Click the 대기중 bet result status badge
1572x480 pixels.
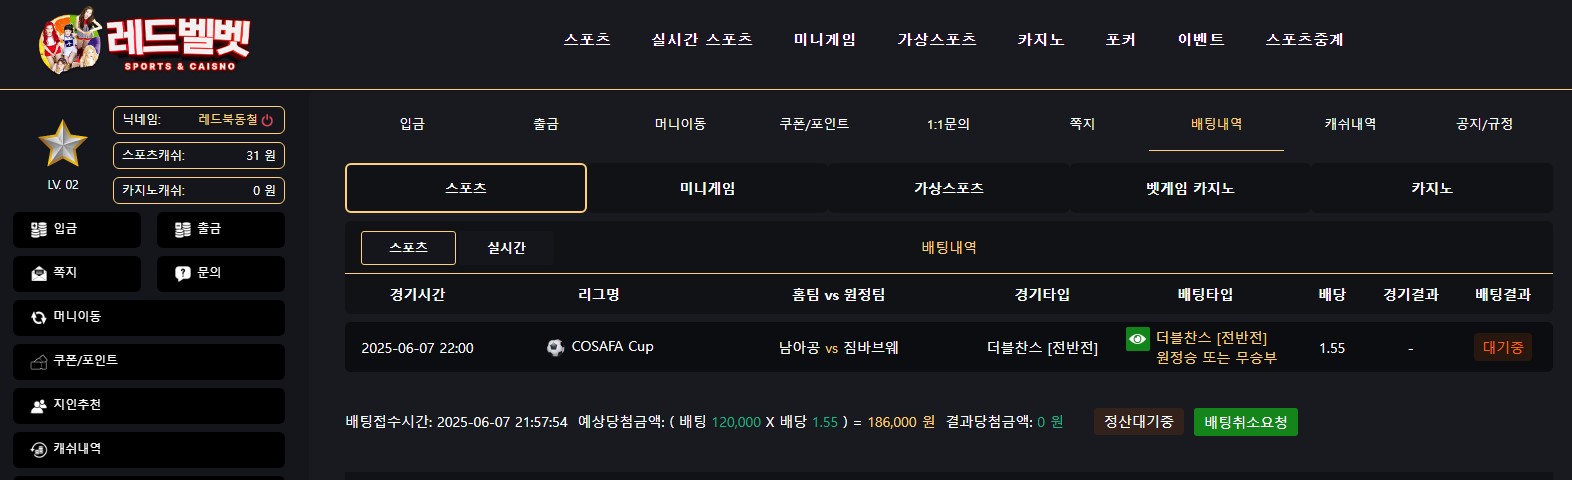click(1502, 347)
